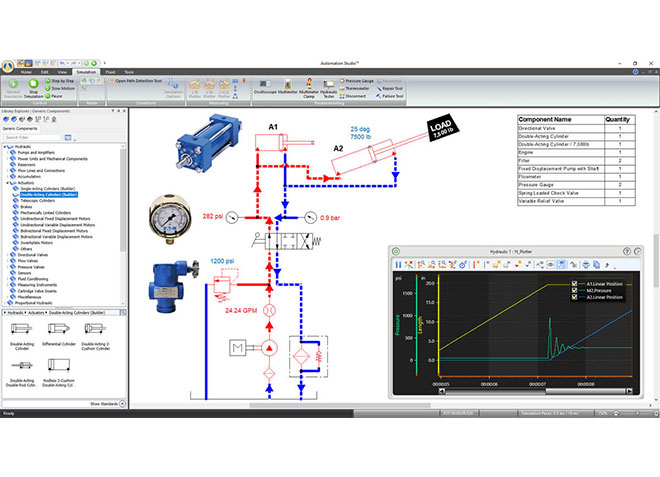Click the flowmeter symbol showing 24.24 GPM

point(269,311)
